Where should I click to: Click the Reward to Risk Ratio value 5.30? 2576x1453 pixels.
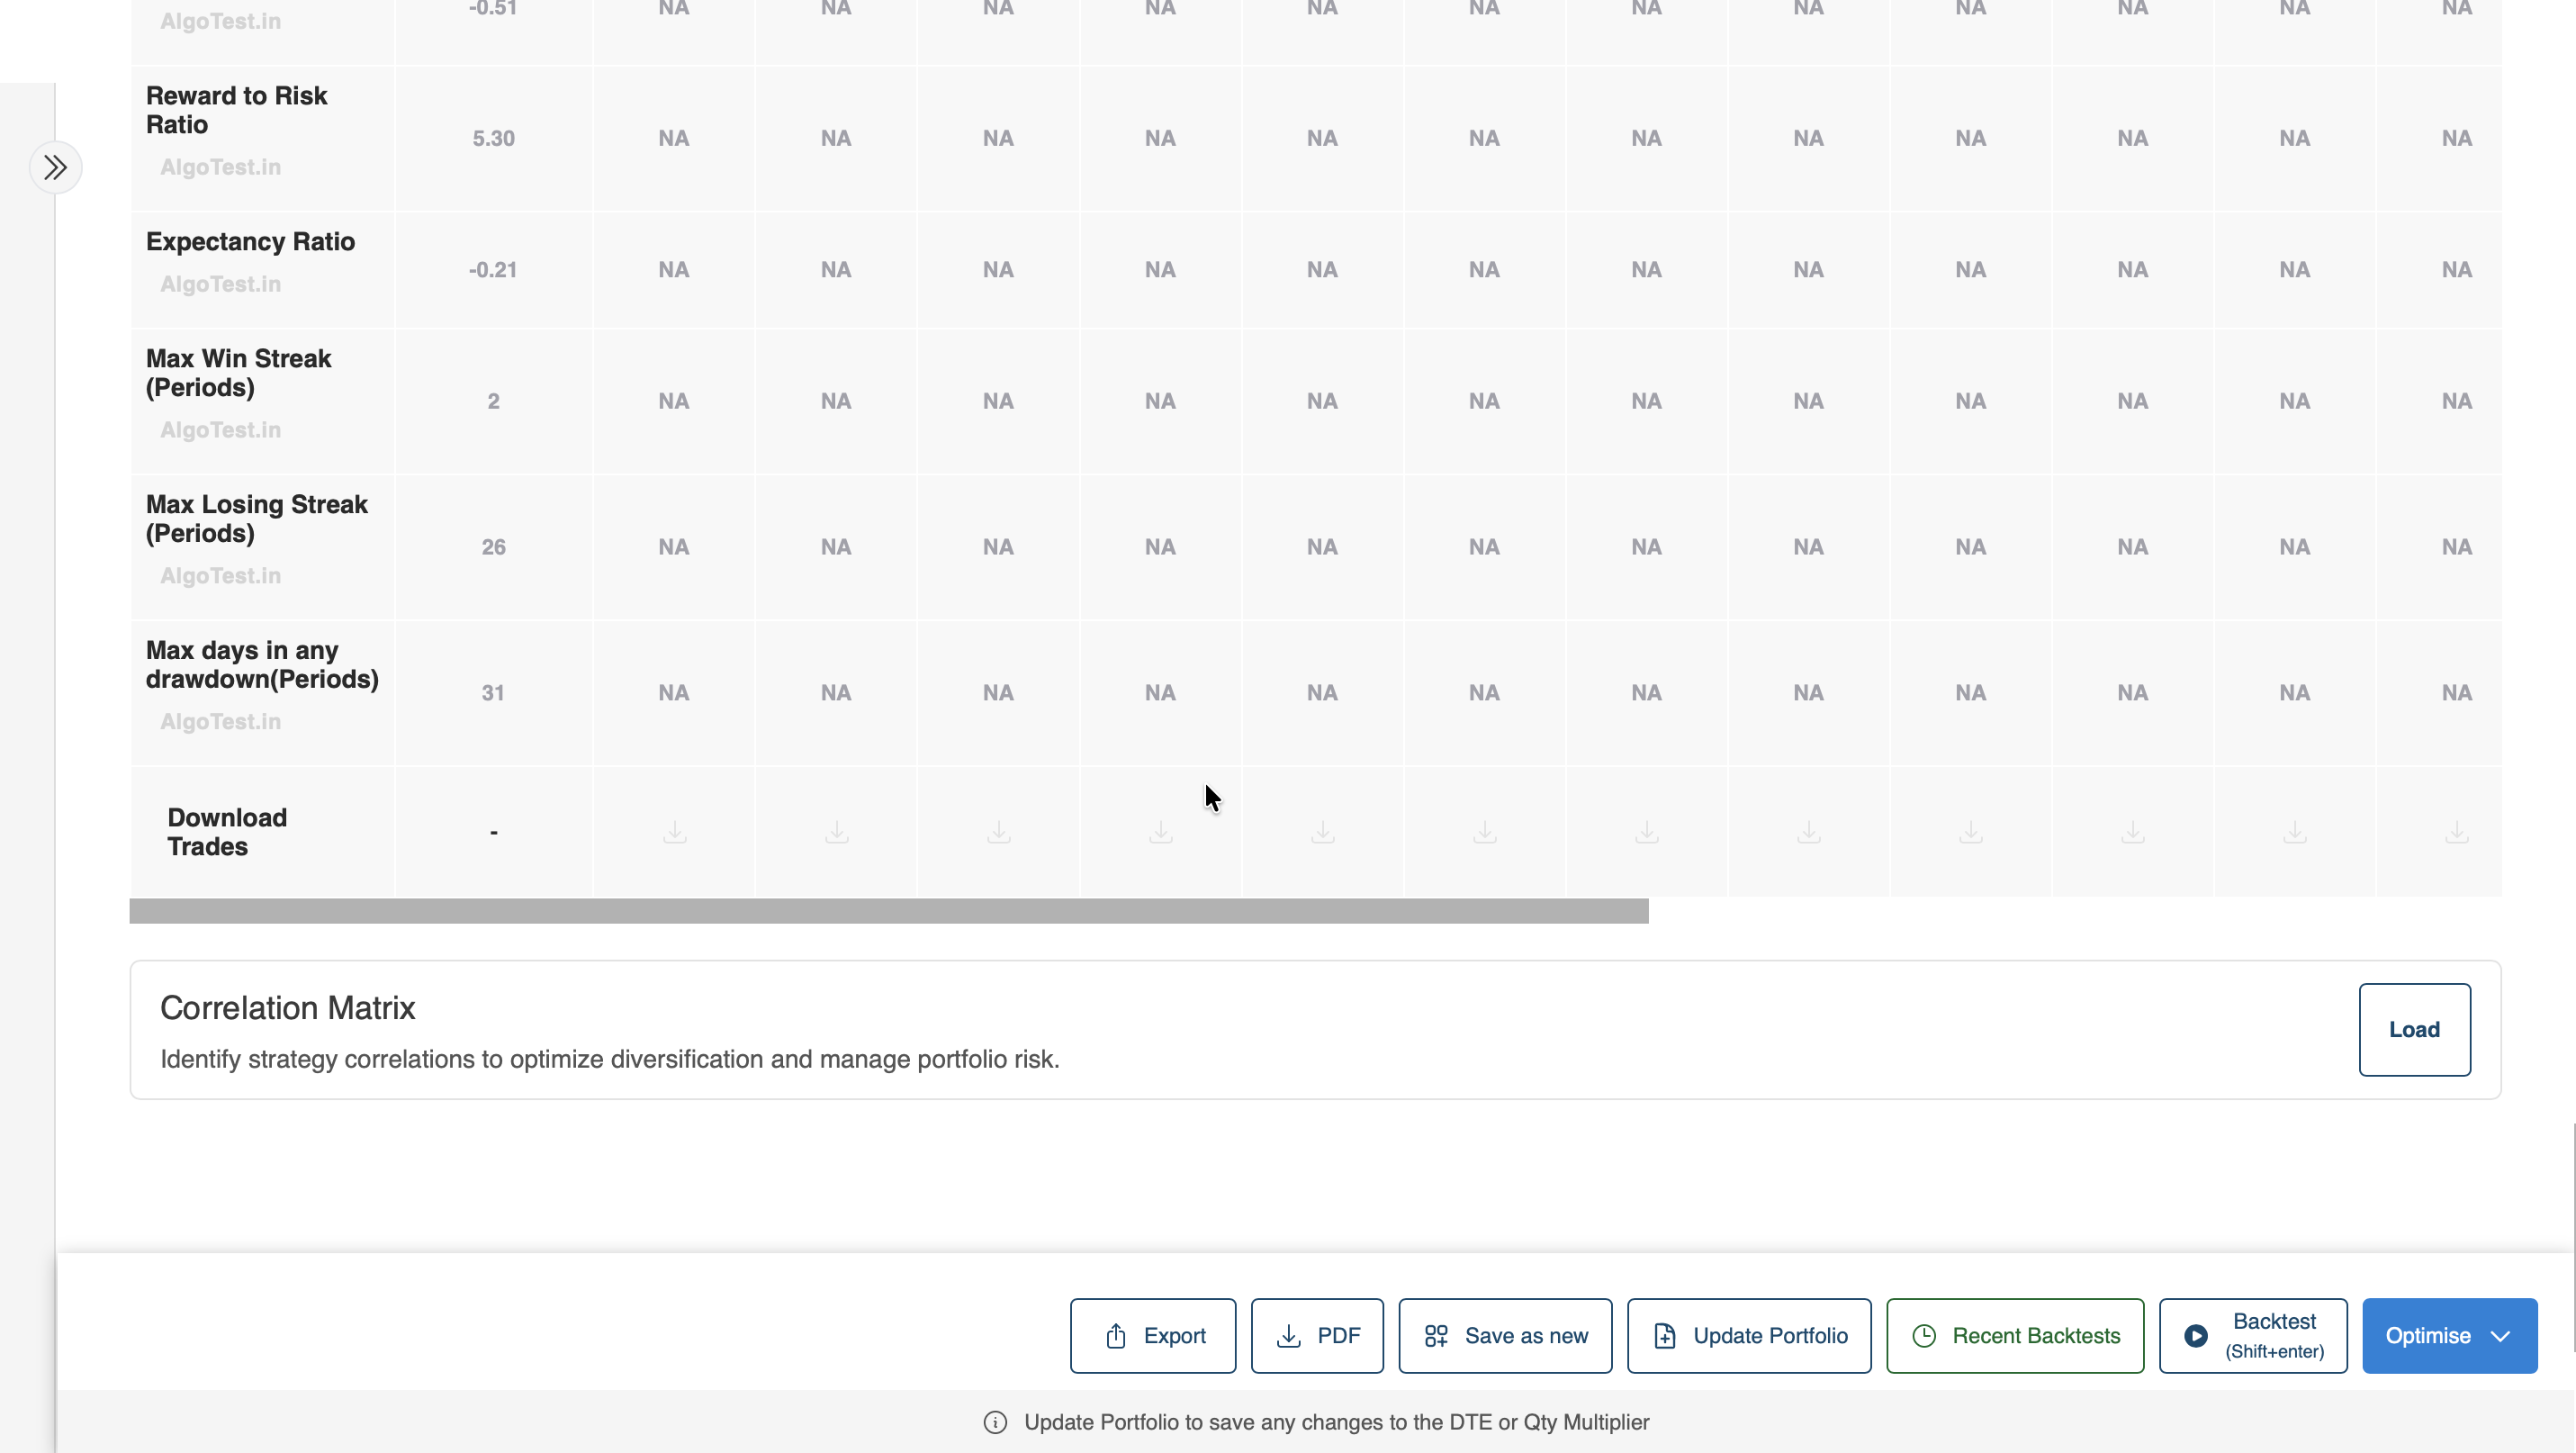pyautogui.click(x=493, y=138)
